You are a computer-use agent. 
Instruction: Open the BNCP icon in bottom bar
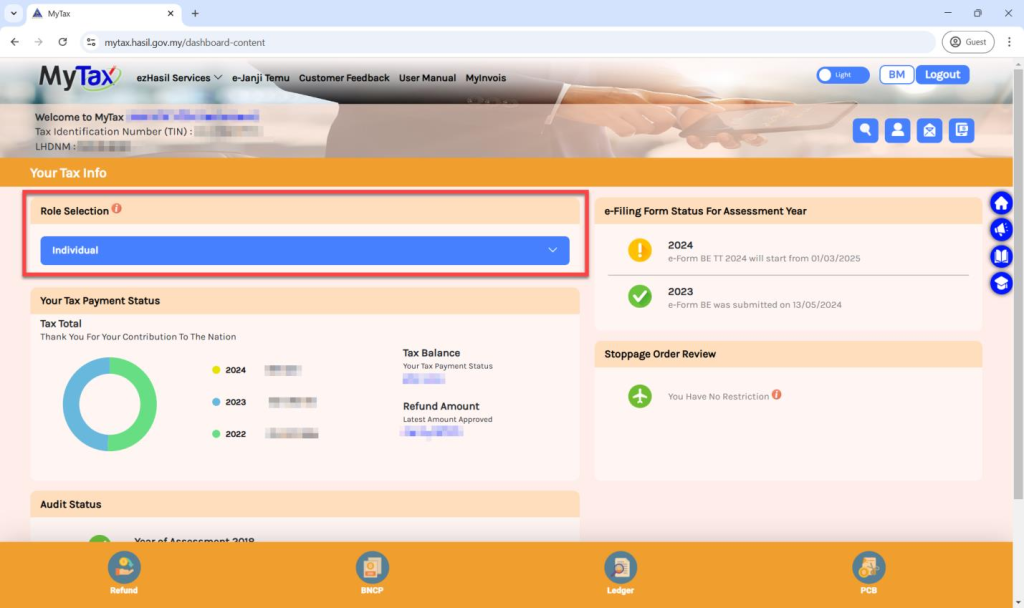(x=372, y=573)
